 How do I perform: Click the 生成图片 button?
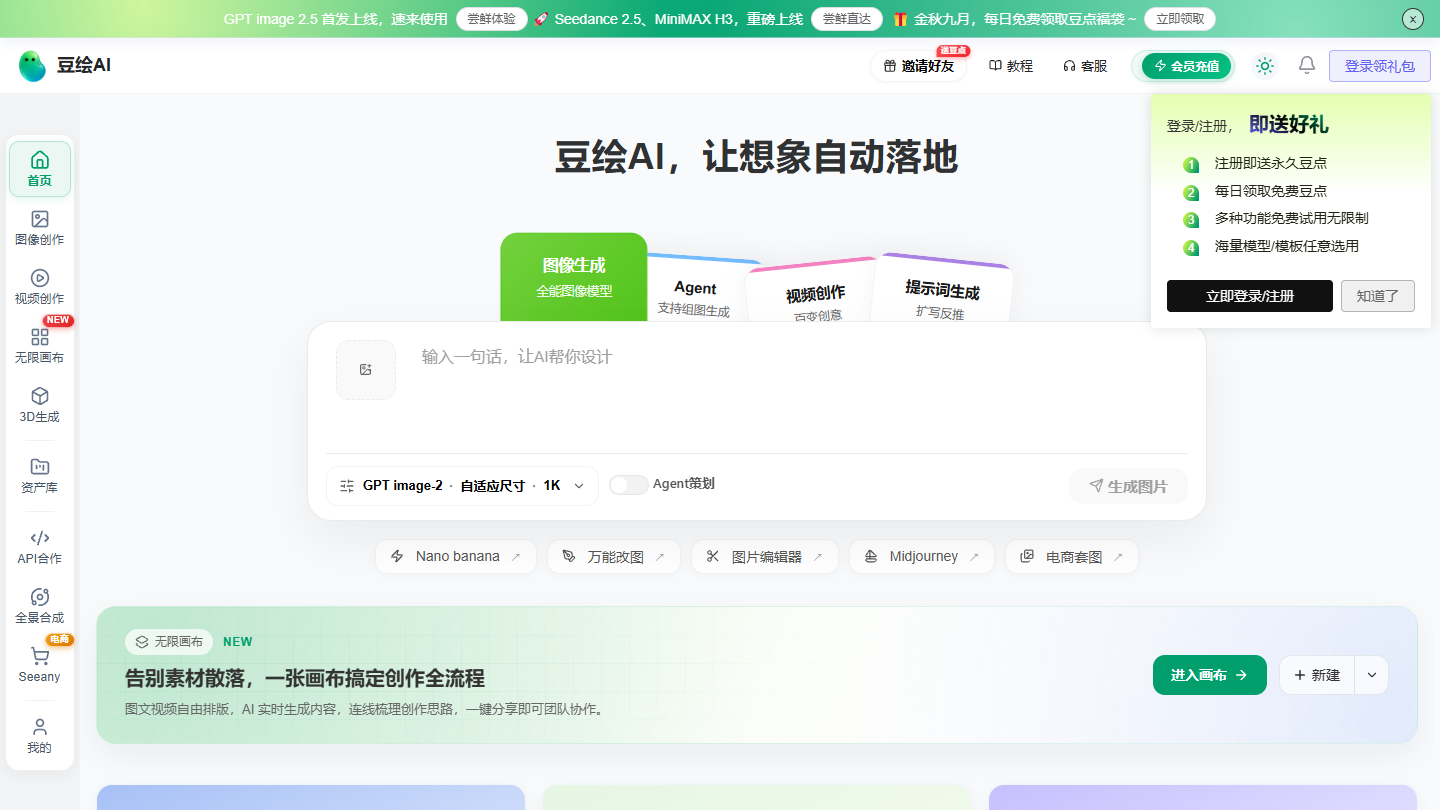1129,486
